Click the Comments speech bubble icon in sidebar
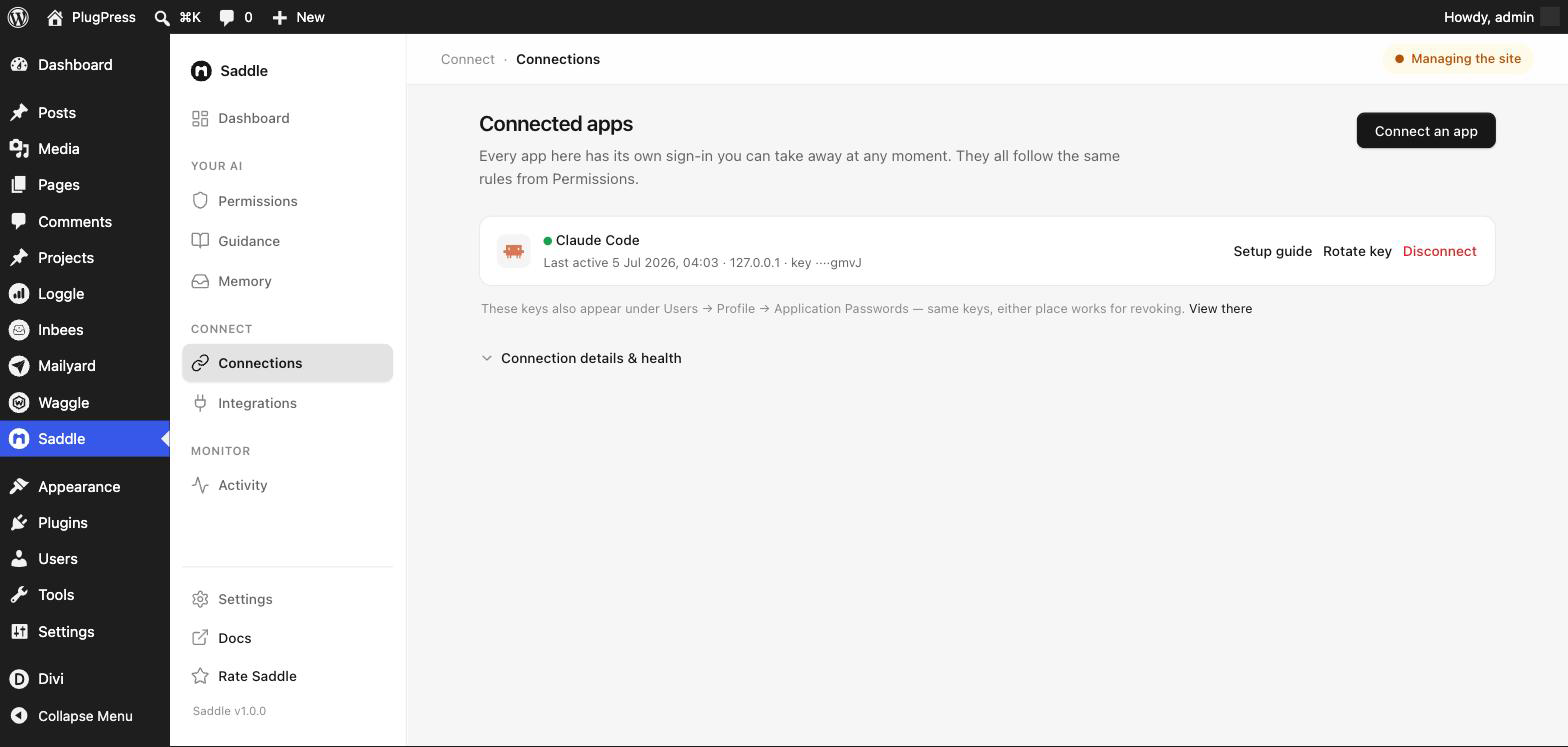Viewport: 1568px width, 747px height. pos(19,222)
